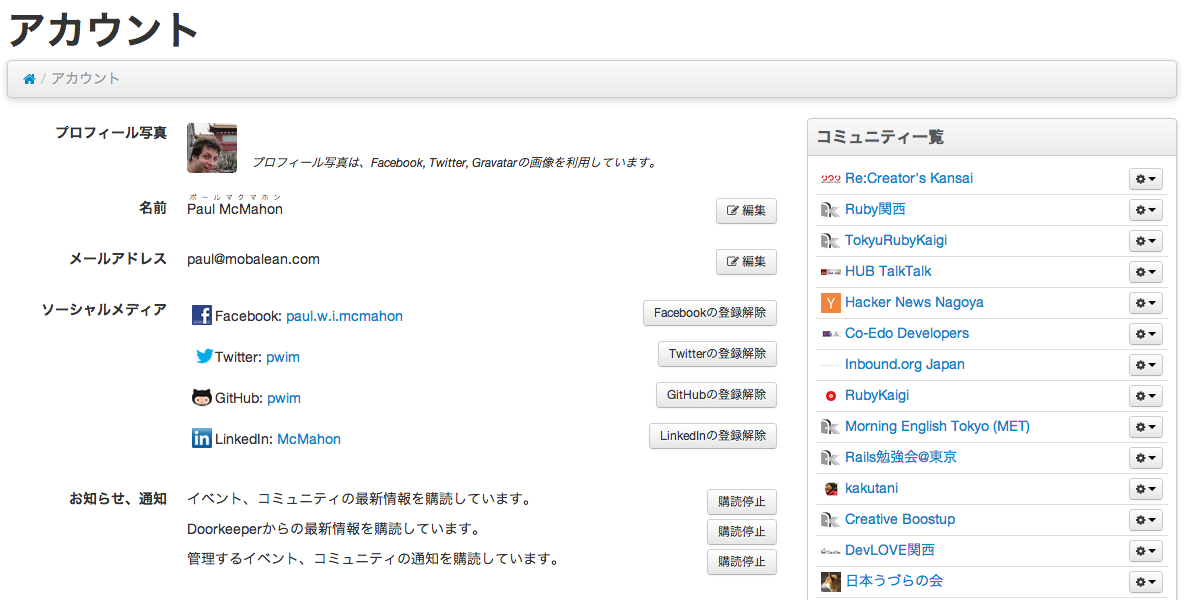Image resolution: width=1188 pixels, height=600 pixels.
Task: Open gear dropdown for RubyKaigi
Action: [1146, 396]
